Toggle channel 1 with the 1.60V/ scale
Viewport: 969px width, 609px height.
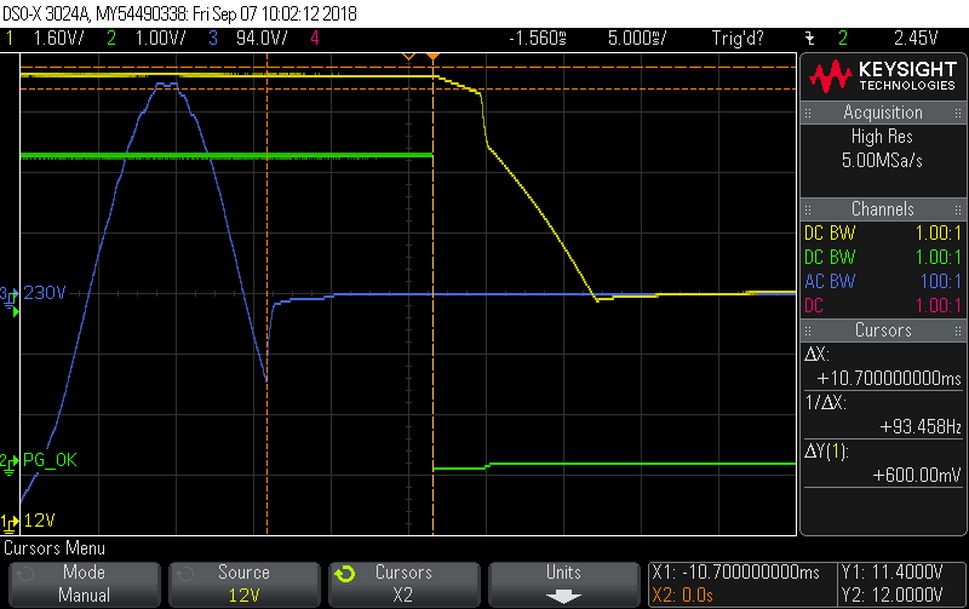pos(44,38)
